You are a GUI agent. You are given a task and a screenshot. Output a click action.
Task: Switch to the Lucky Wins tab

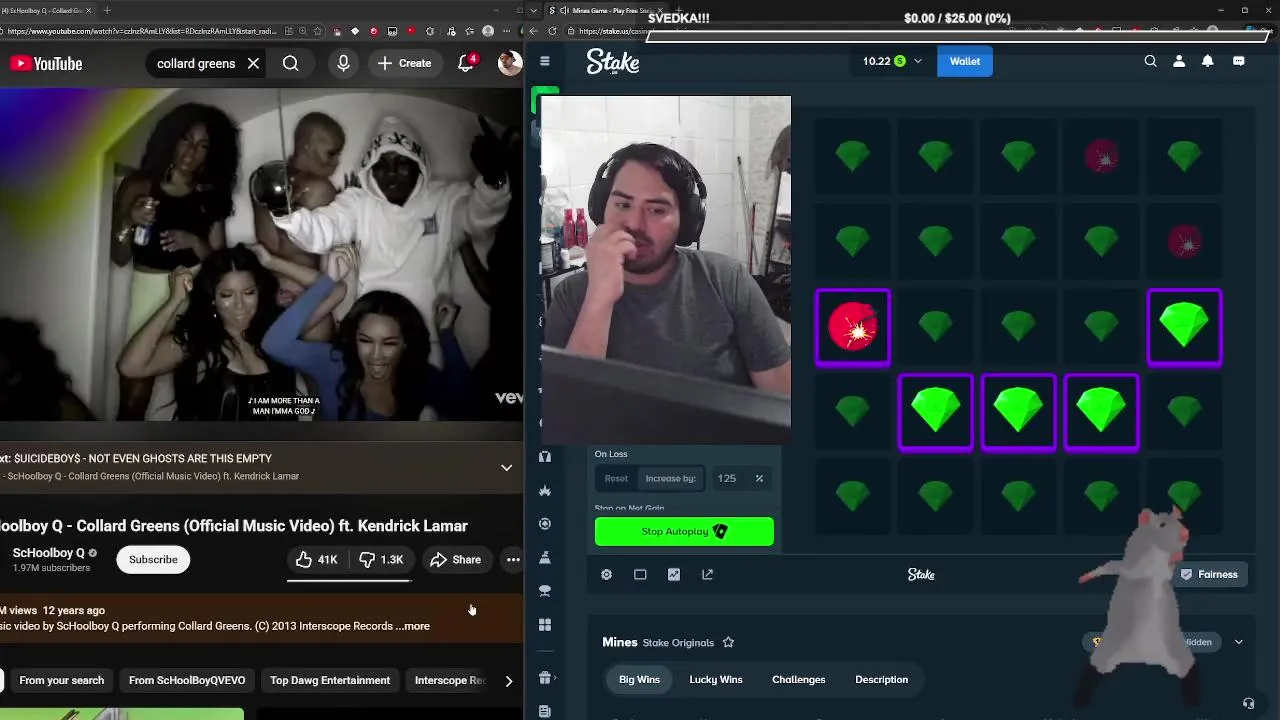click(716, 679)
